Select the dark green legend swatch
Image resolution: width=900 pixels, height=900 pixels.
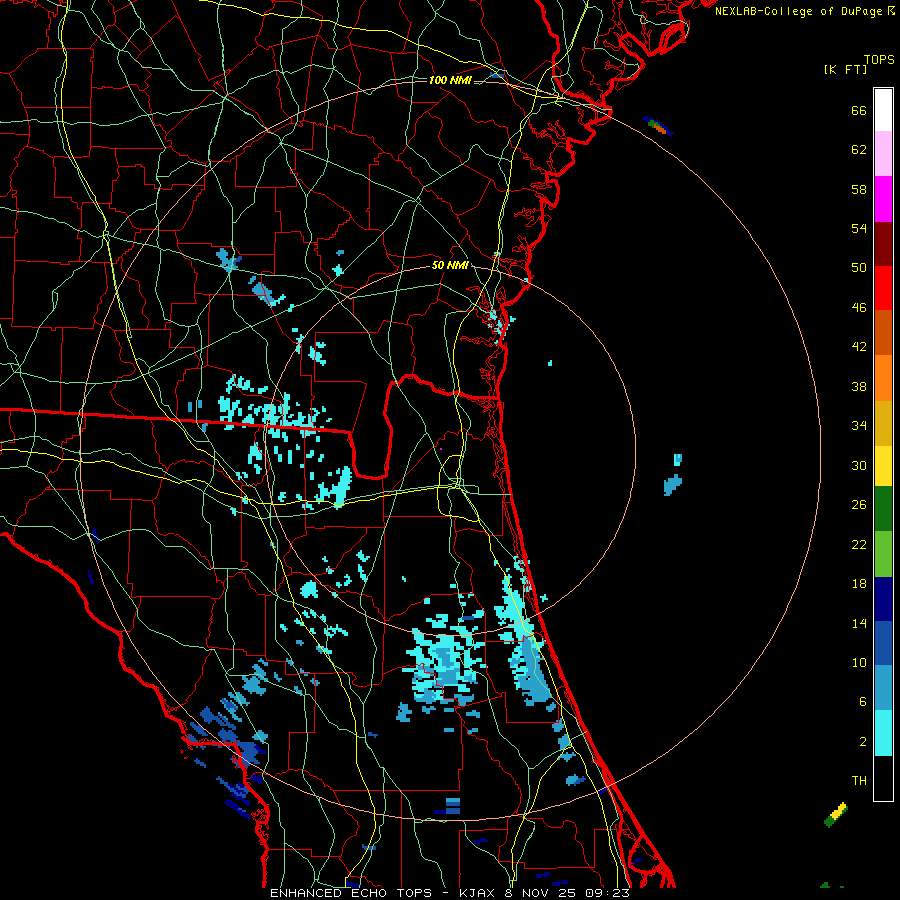pos(883,509)
